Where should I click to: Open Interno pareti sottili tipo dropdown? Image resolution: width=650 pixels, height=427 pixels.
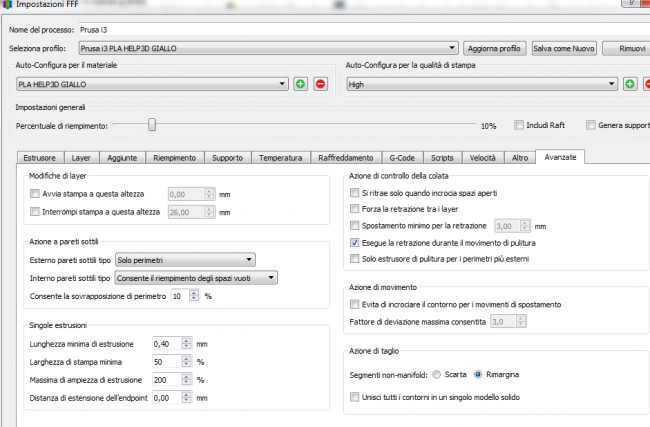pyautogui.click(x=196, y=278)
